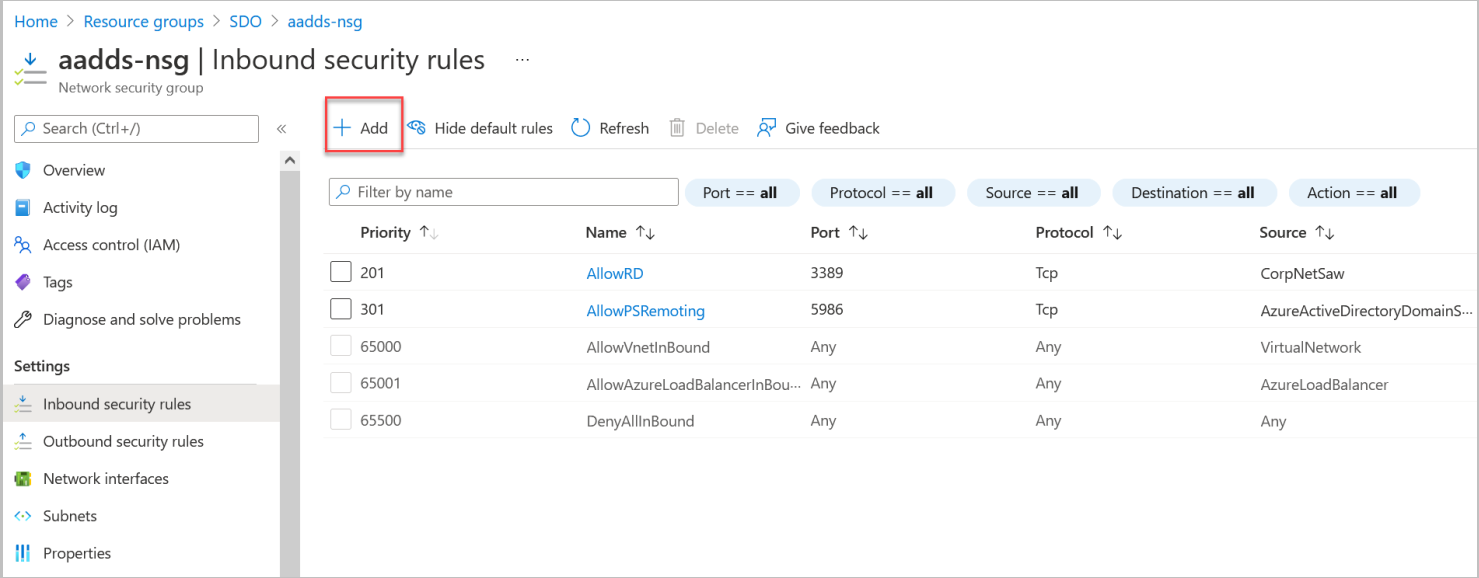Click the purple Tags icon
The height and width of the screenshot is (578, 1479).
click(x=23, y=282)
